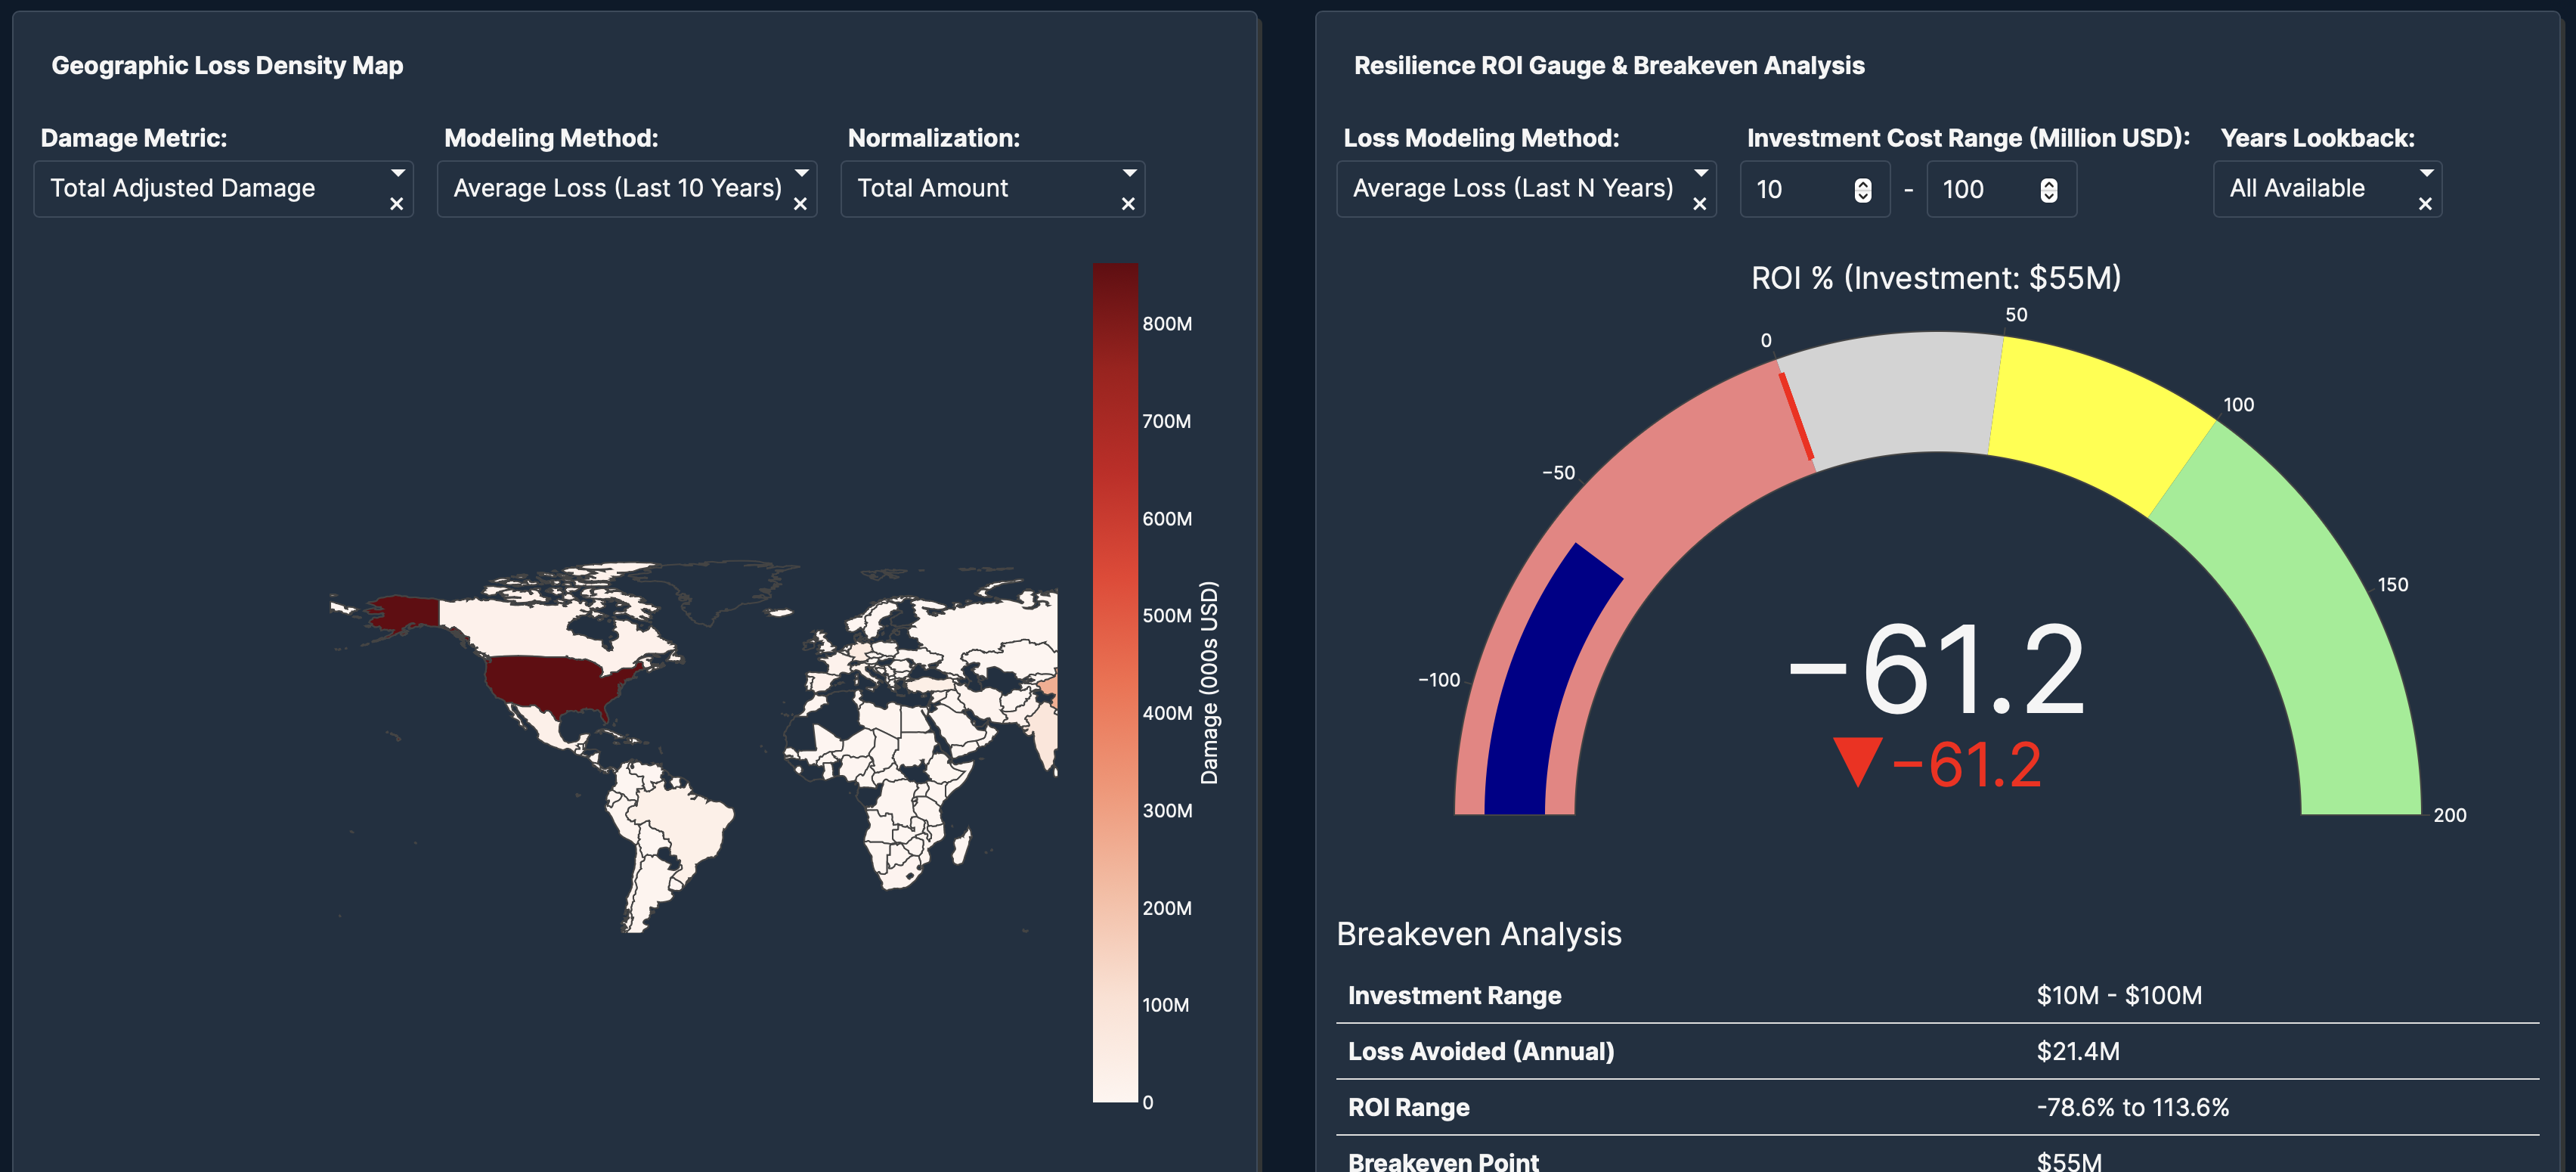Open the Years Lookback dropdown
Image resolution: width=2576 pixels, height=1172 pixels.
(2426, 174)
